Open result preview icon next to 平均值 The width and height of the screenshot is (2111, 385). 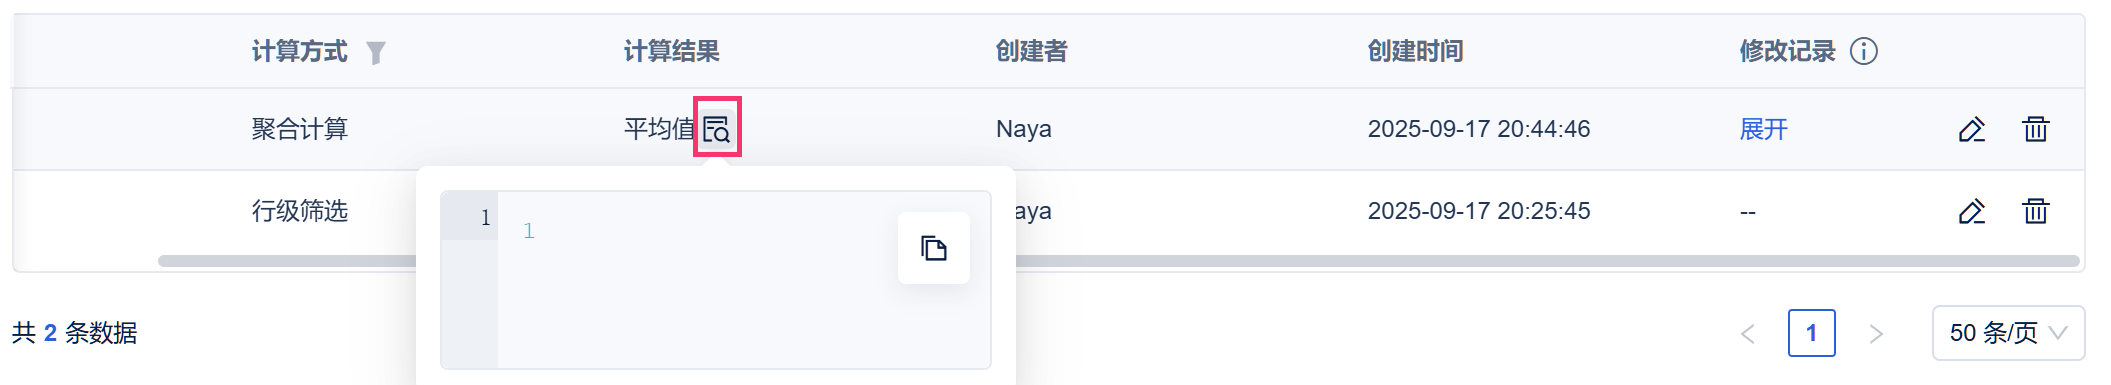(716, 129)
